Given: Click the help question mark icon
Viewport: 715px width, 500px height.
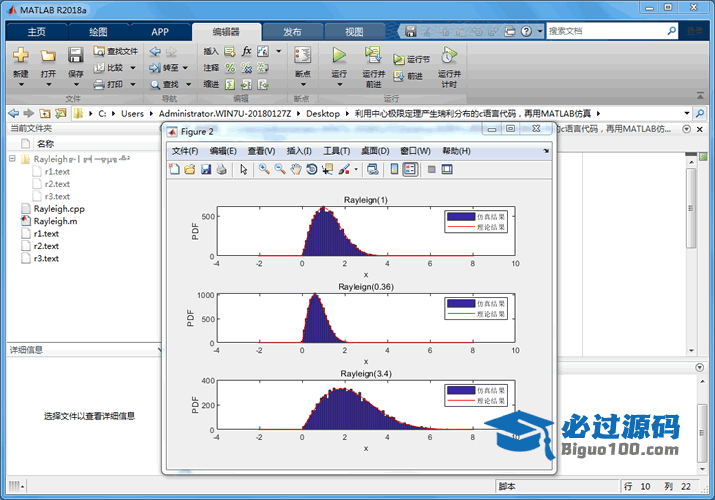Looking at the screenshot, I should pyautogui.click(x=526, y=31).
